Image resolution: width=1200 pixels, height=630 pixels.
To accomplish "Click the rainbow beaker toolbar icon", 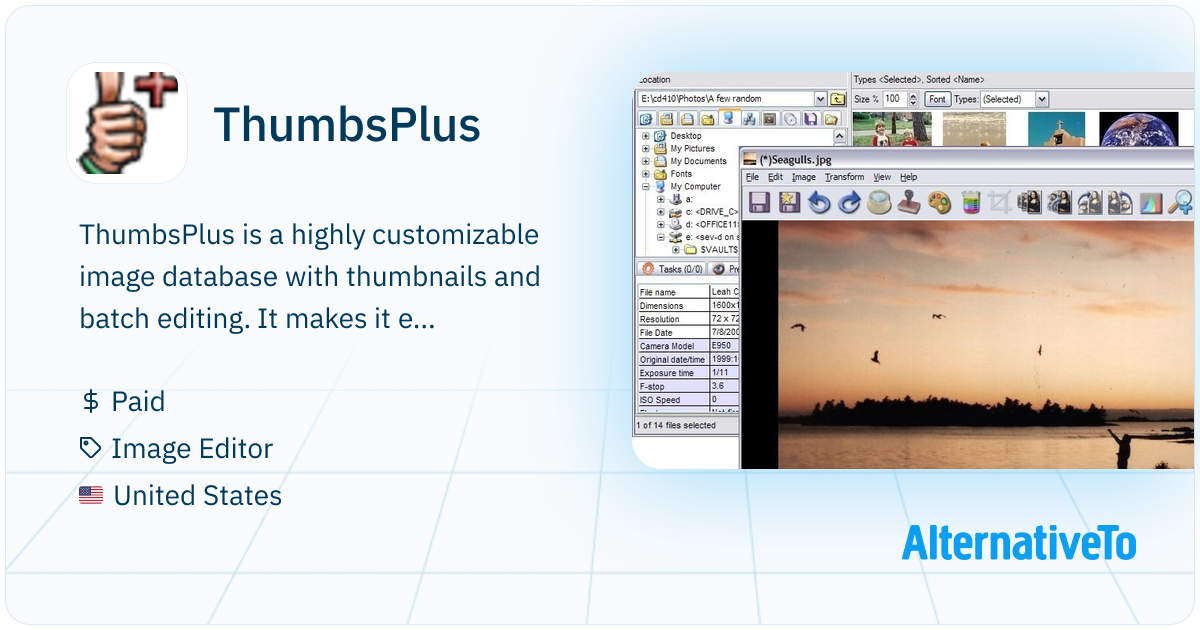I will click(969, 202).
